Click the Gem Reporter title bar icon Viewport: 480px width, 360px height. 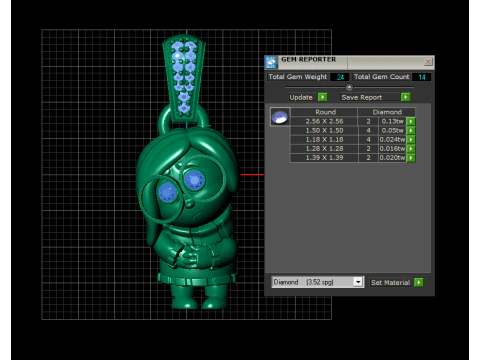(271, 62)
